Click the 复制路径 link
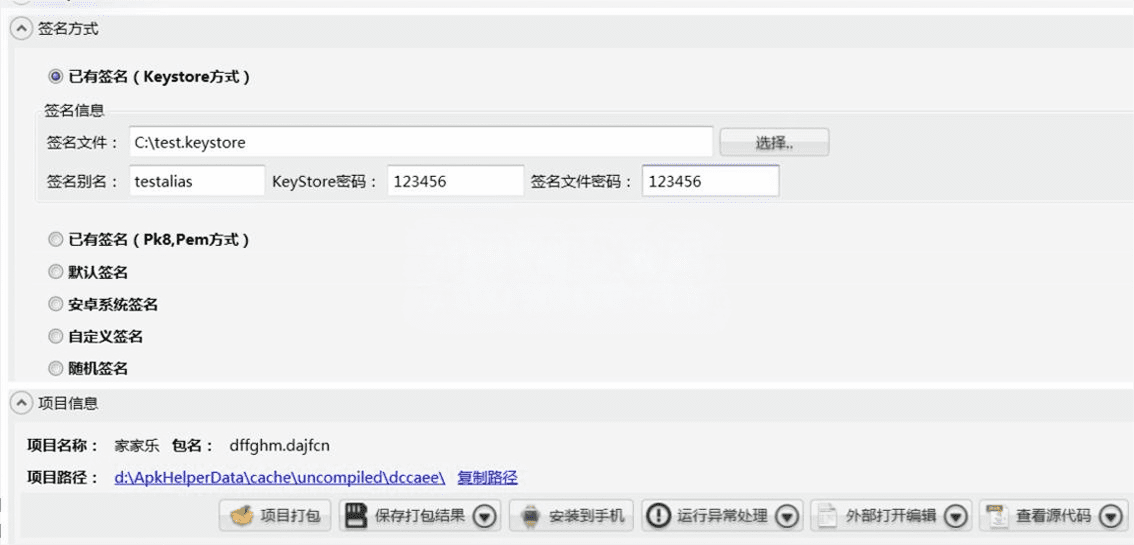1134x545 pixels. [487, 477]
